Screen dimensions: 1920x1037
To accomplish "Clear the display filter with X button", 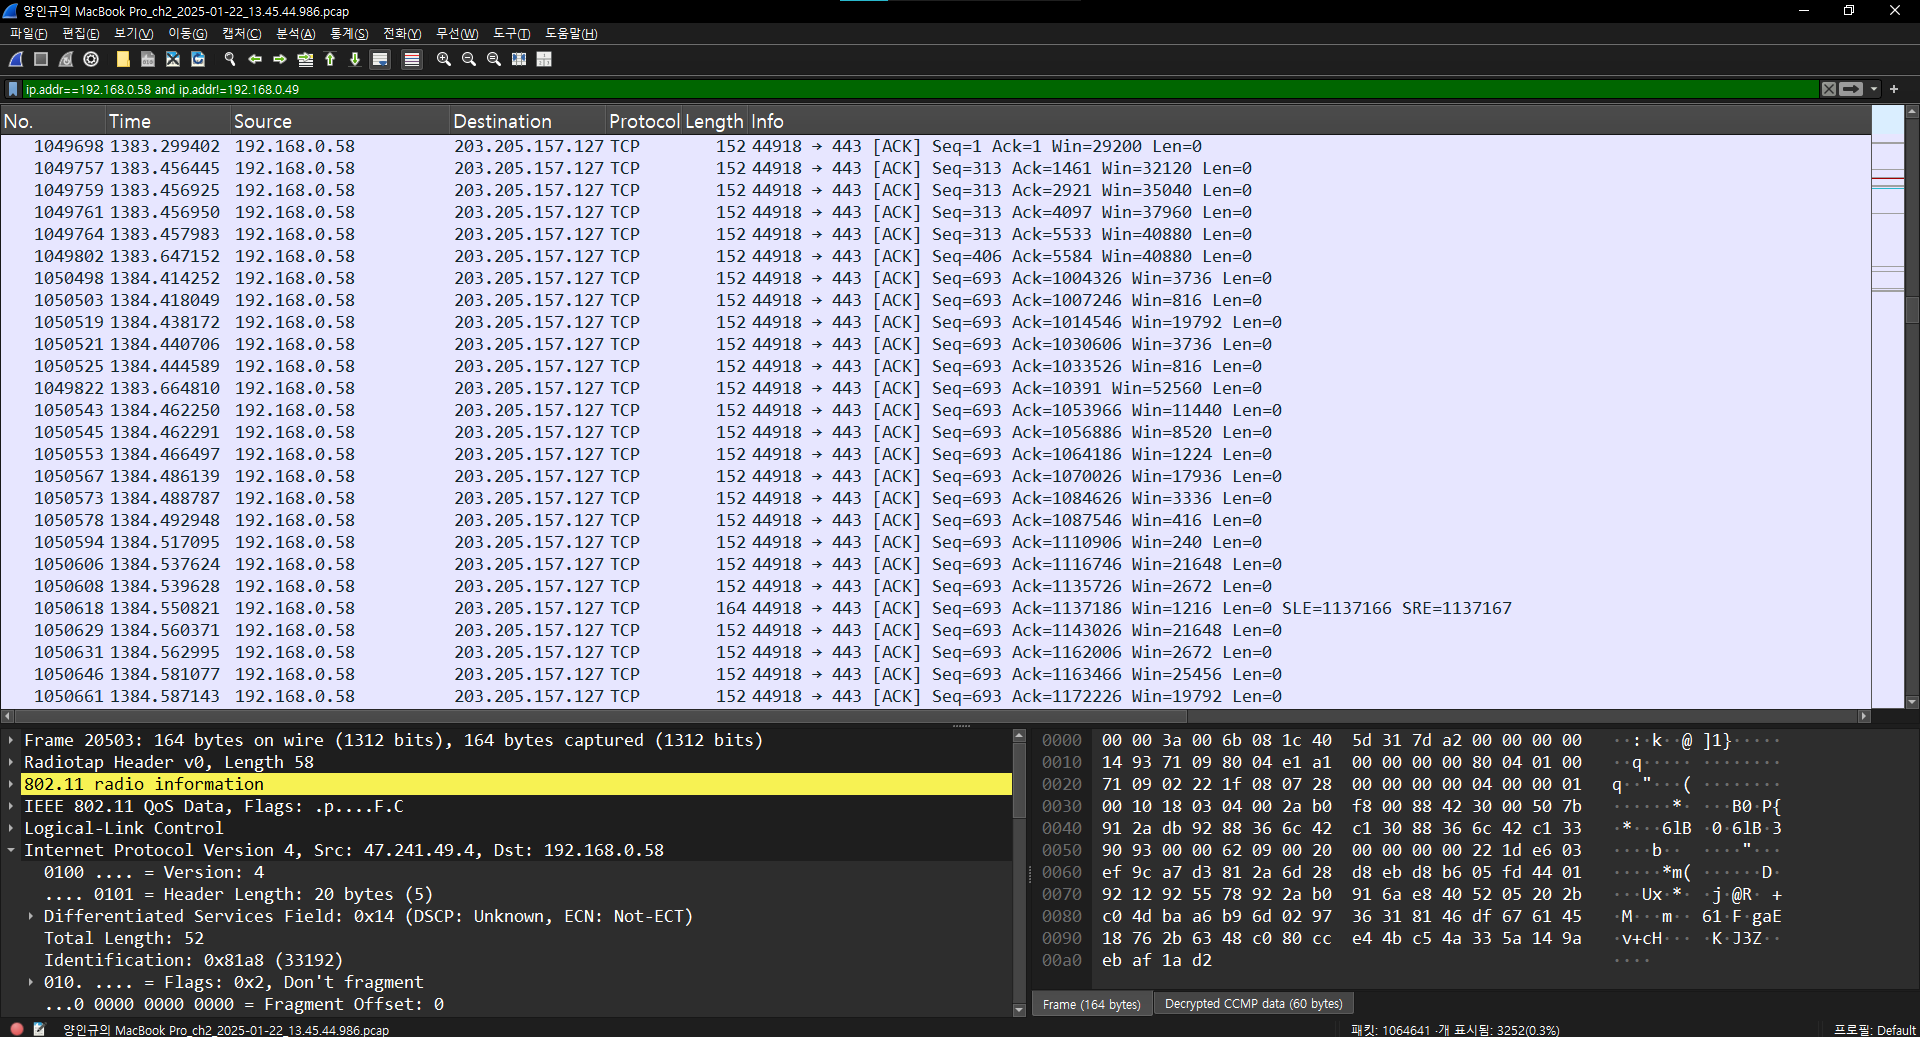I will (1829, 89).
